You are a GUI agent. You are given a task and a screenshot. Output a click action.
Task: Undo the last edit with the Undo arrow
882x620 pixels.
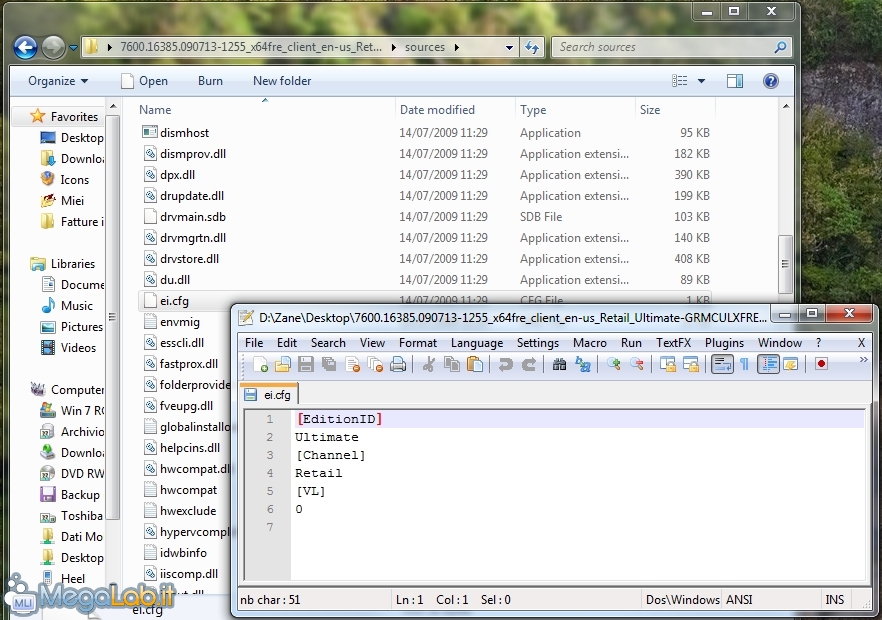click(505, 365)
